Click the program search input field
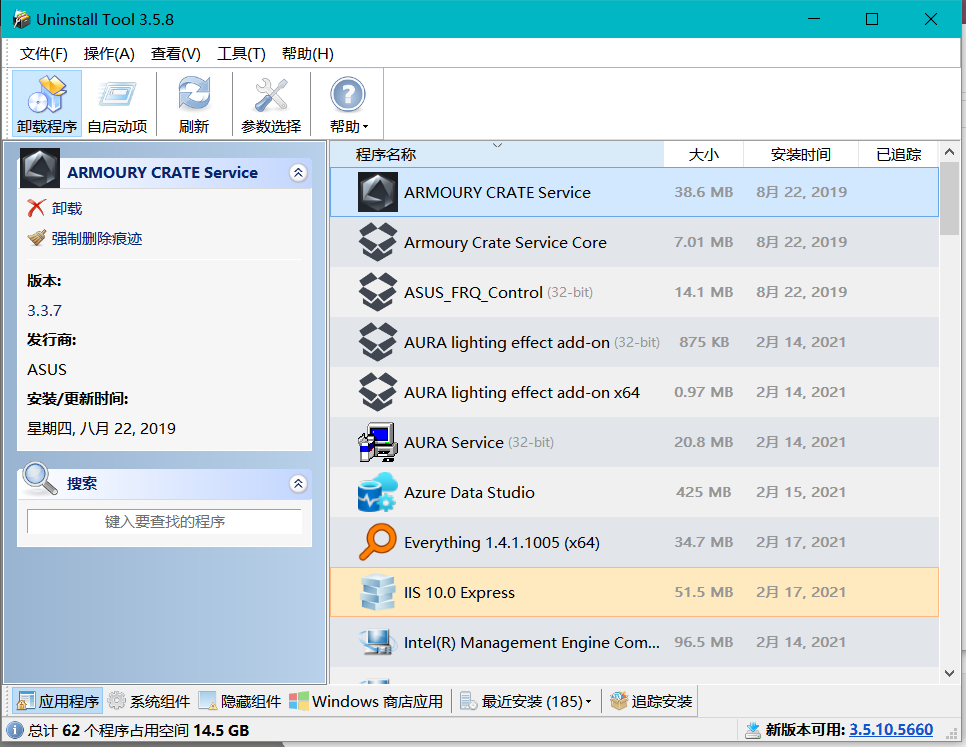Screen dimensions: 966x747 (164, 522)
